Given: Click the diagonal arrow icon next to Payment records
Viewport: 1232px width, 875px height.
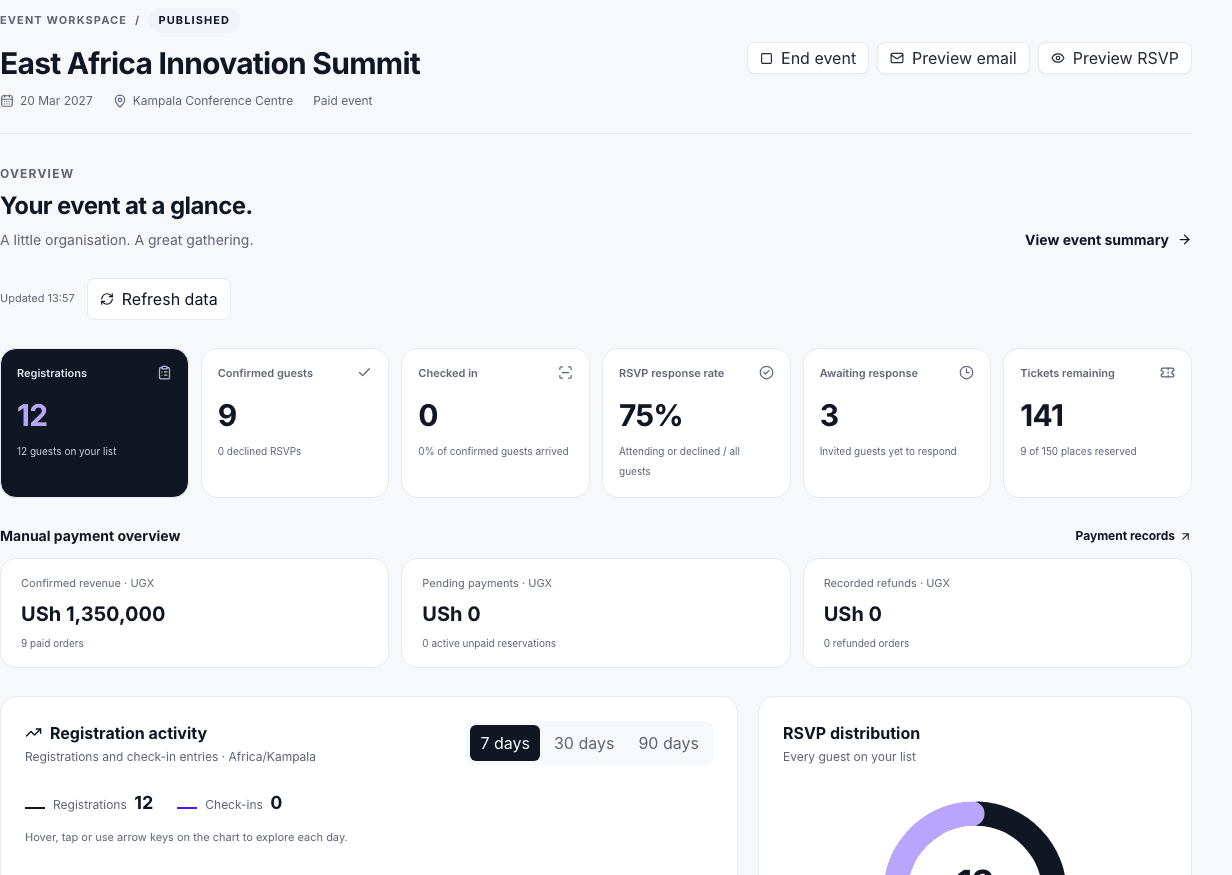Looking at the screenshot, I should (x=1186, y=536).
